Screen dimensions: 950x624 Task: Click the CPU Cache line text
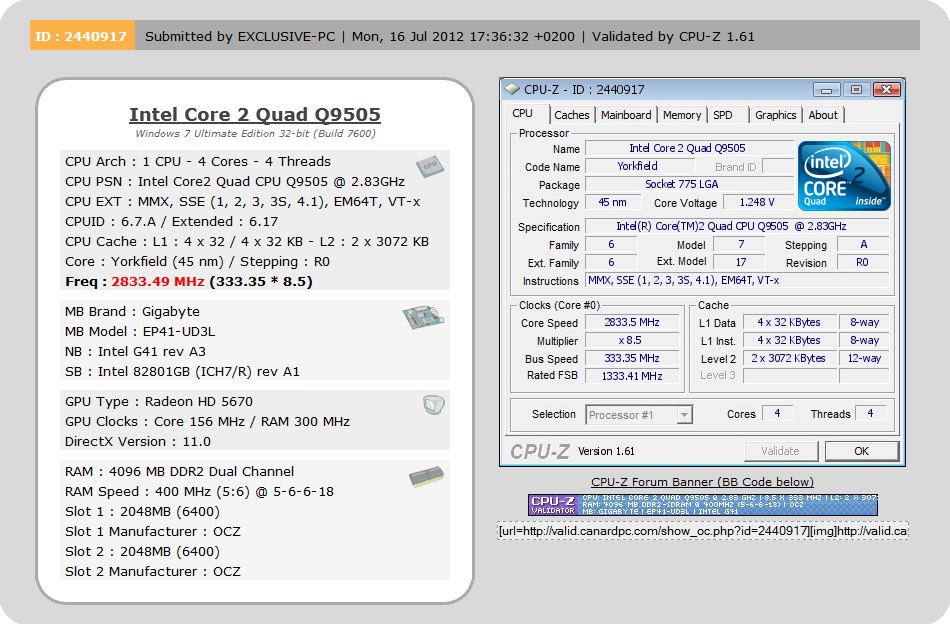point(247,241)
